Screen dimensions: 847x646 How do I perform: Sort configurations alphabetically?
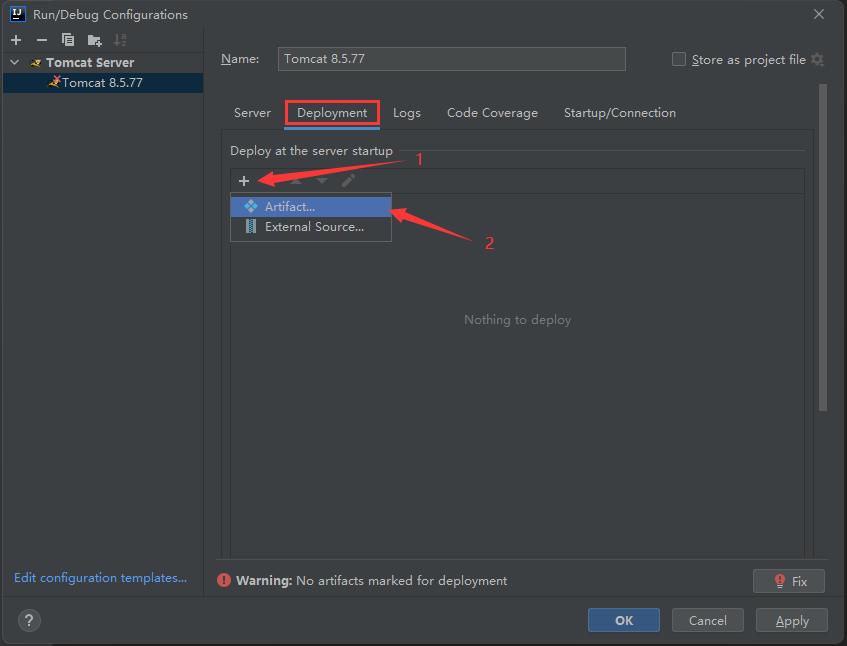click(x=120, y=40)
